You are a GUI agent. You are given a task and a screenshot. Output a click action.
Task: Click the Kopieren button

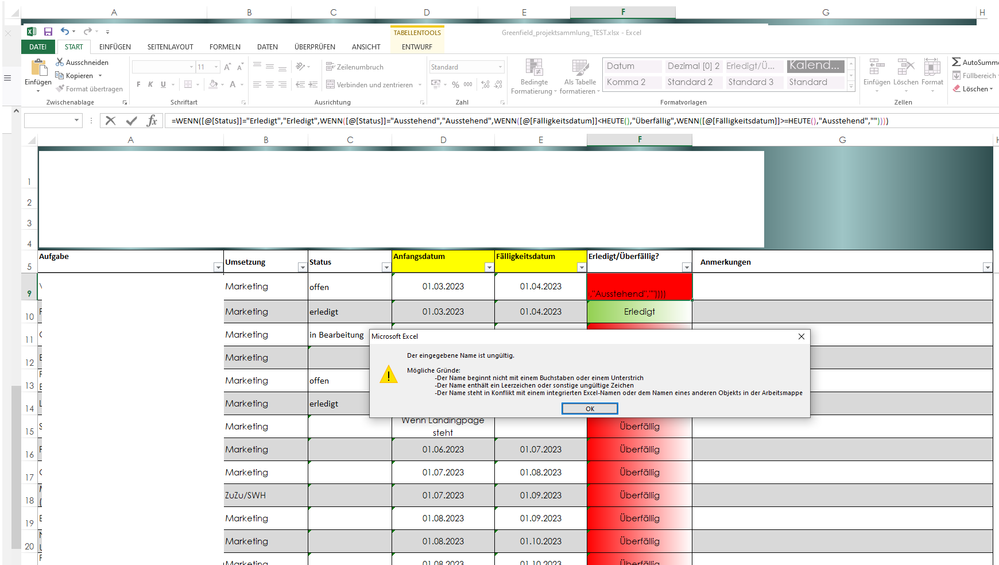click(x=79, y=75)
